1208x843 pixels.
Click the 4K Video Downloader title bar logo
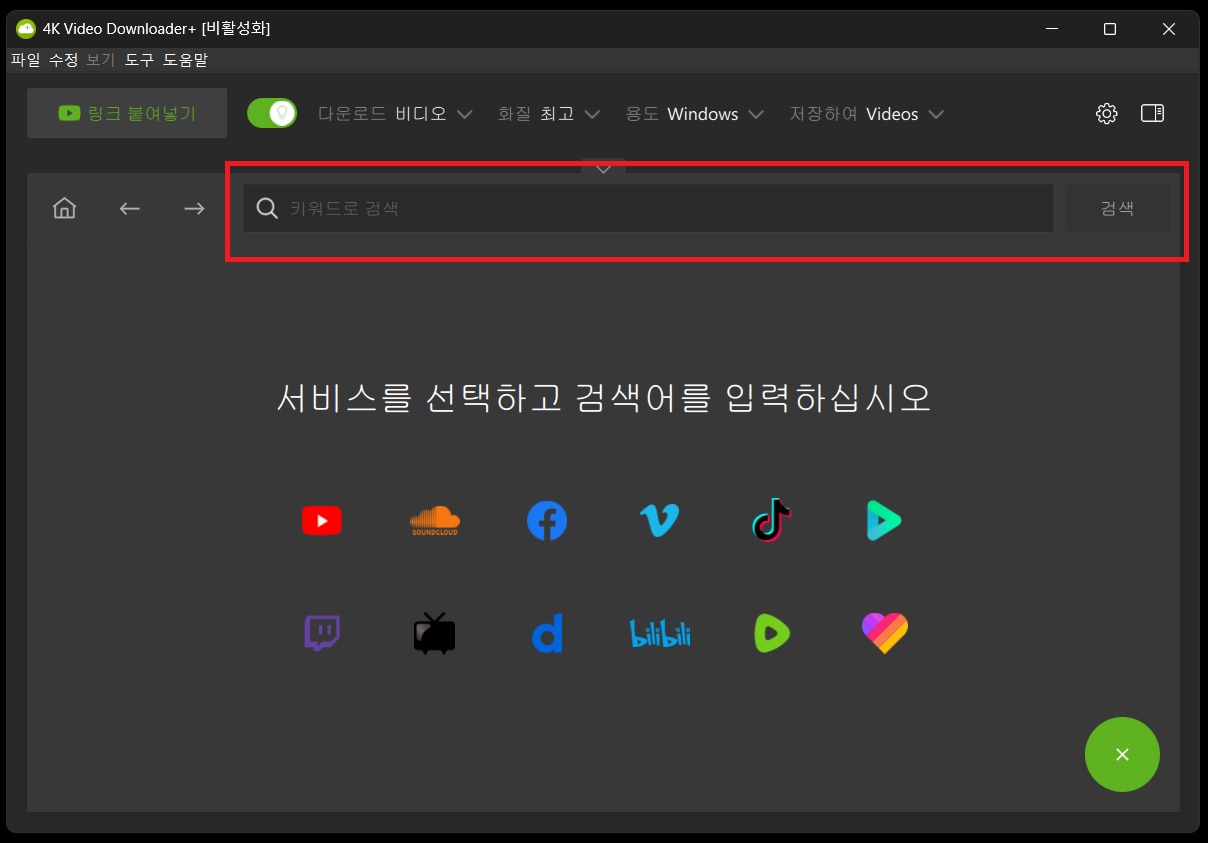(25, 29)
